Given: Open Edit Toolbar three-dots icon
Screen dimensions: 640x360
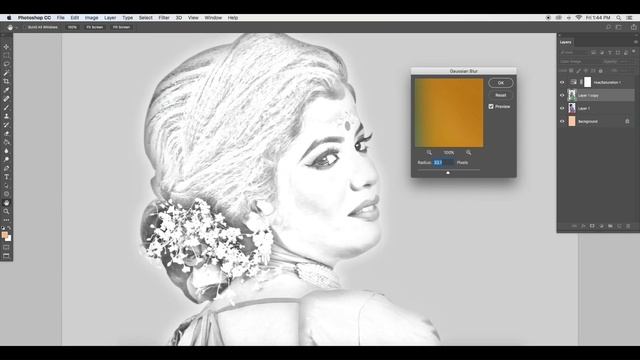Looking at the screenshot, I should coord(6,220).
